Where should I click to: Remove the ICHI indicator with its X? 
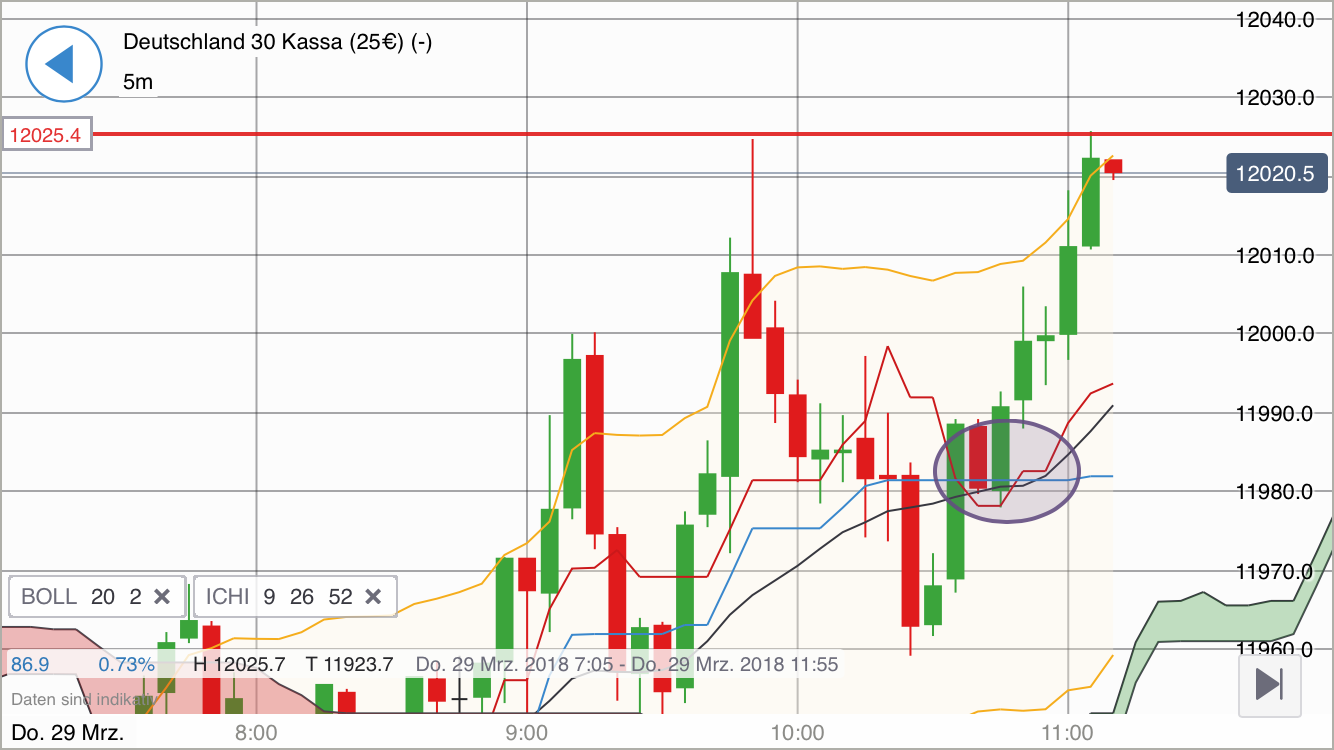point(373,597)
